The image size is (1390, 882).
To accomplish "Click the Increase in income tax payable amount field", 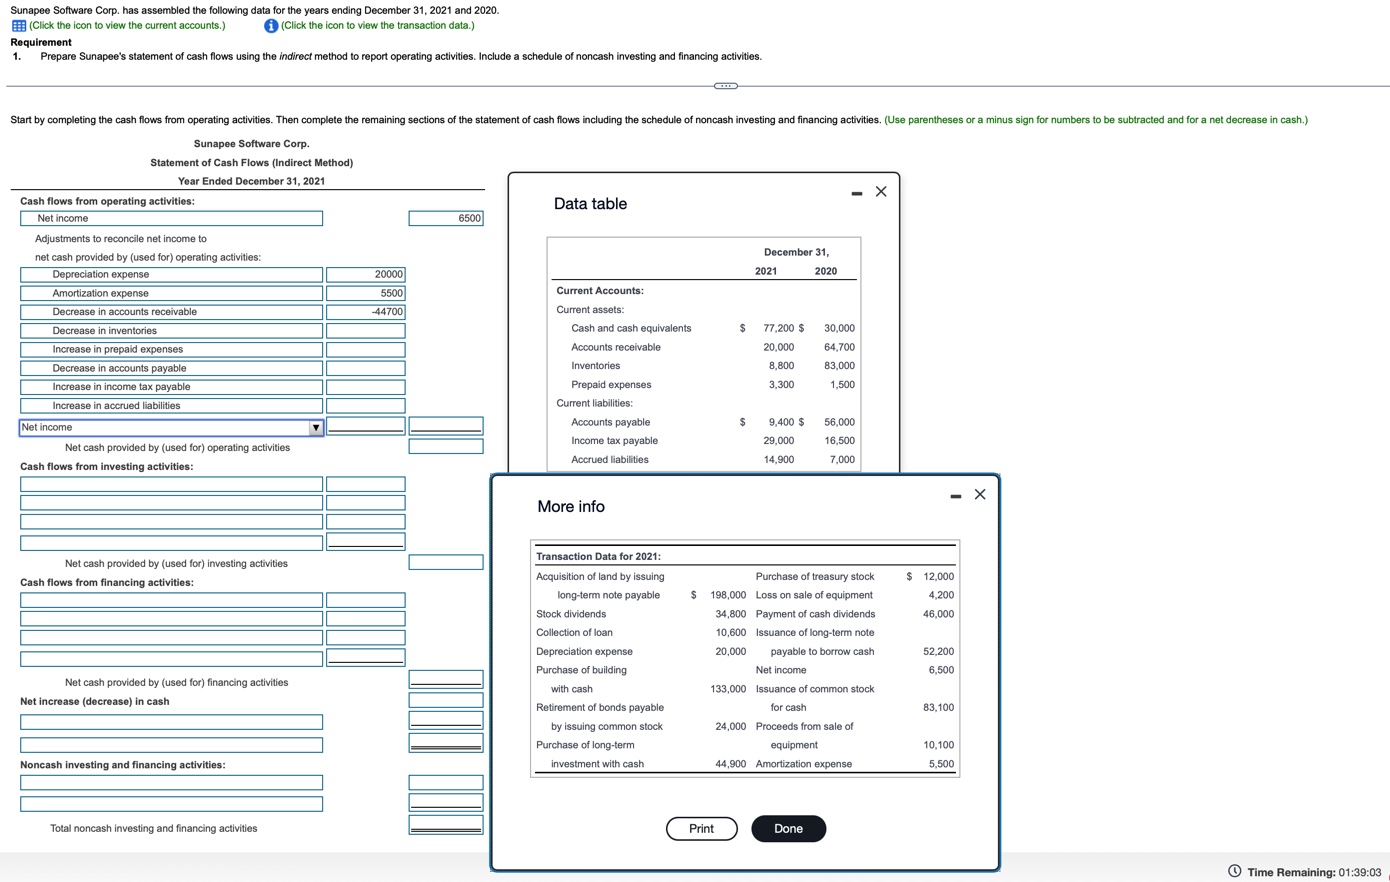I will coord(366,387).
